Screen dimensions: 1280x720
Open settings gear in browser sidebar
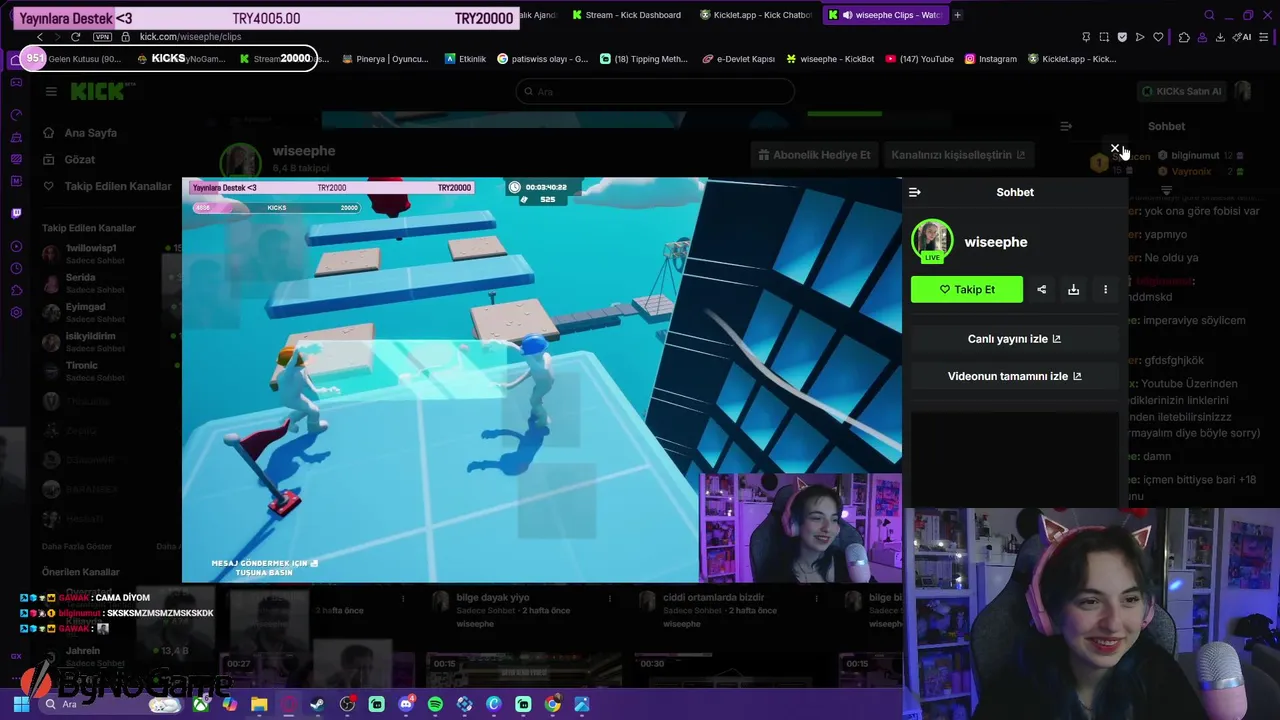(x=16, y=312)
